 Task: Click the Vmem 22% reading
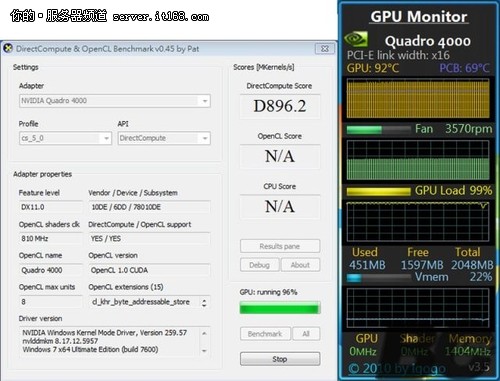[x=453, y=277]
